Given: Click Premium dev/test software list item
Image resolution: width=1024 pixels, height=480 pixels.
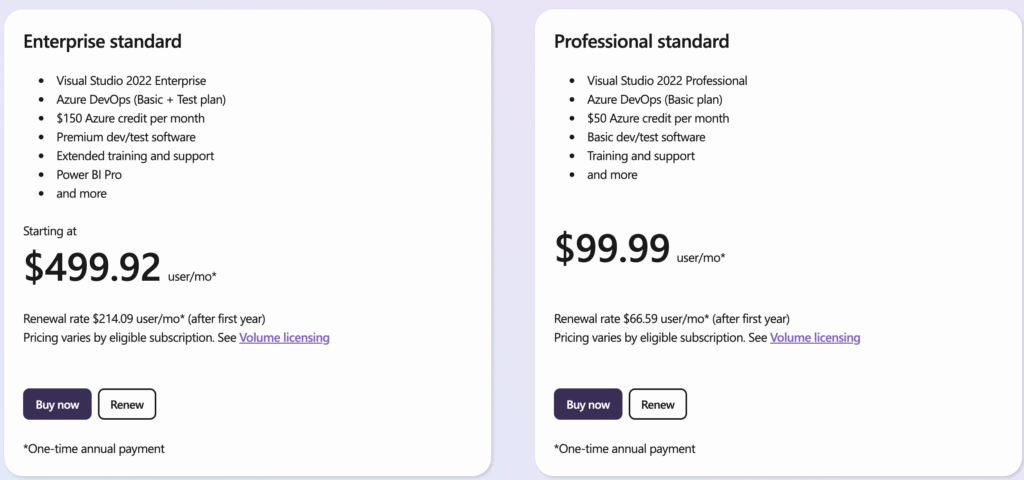Looking at the screenshot, I should tap(126, 137).
